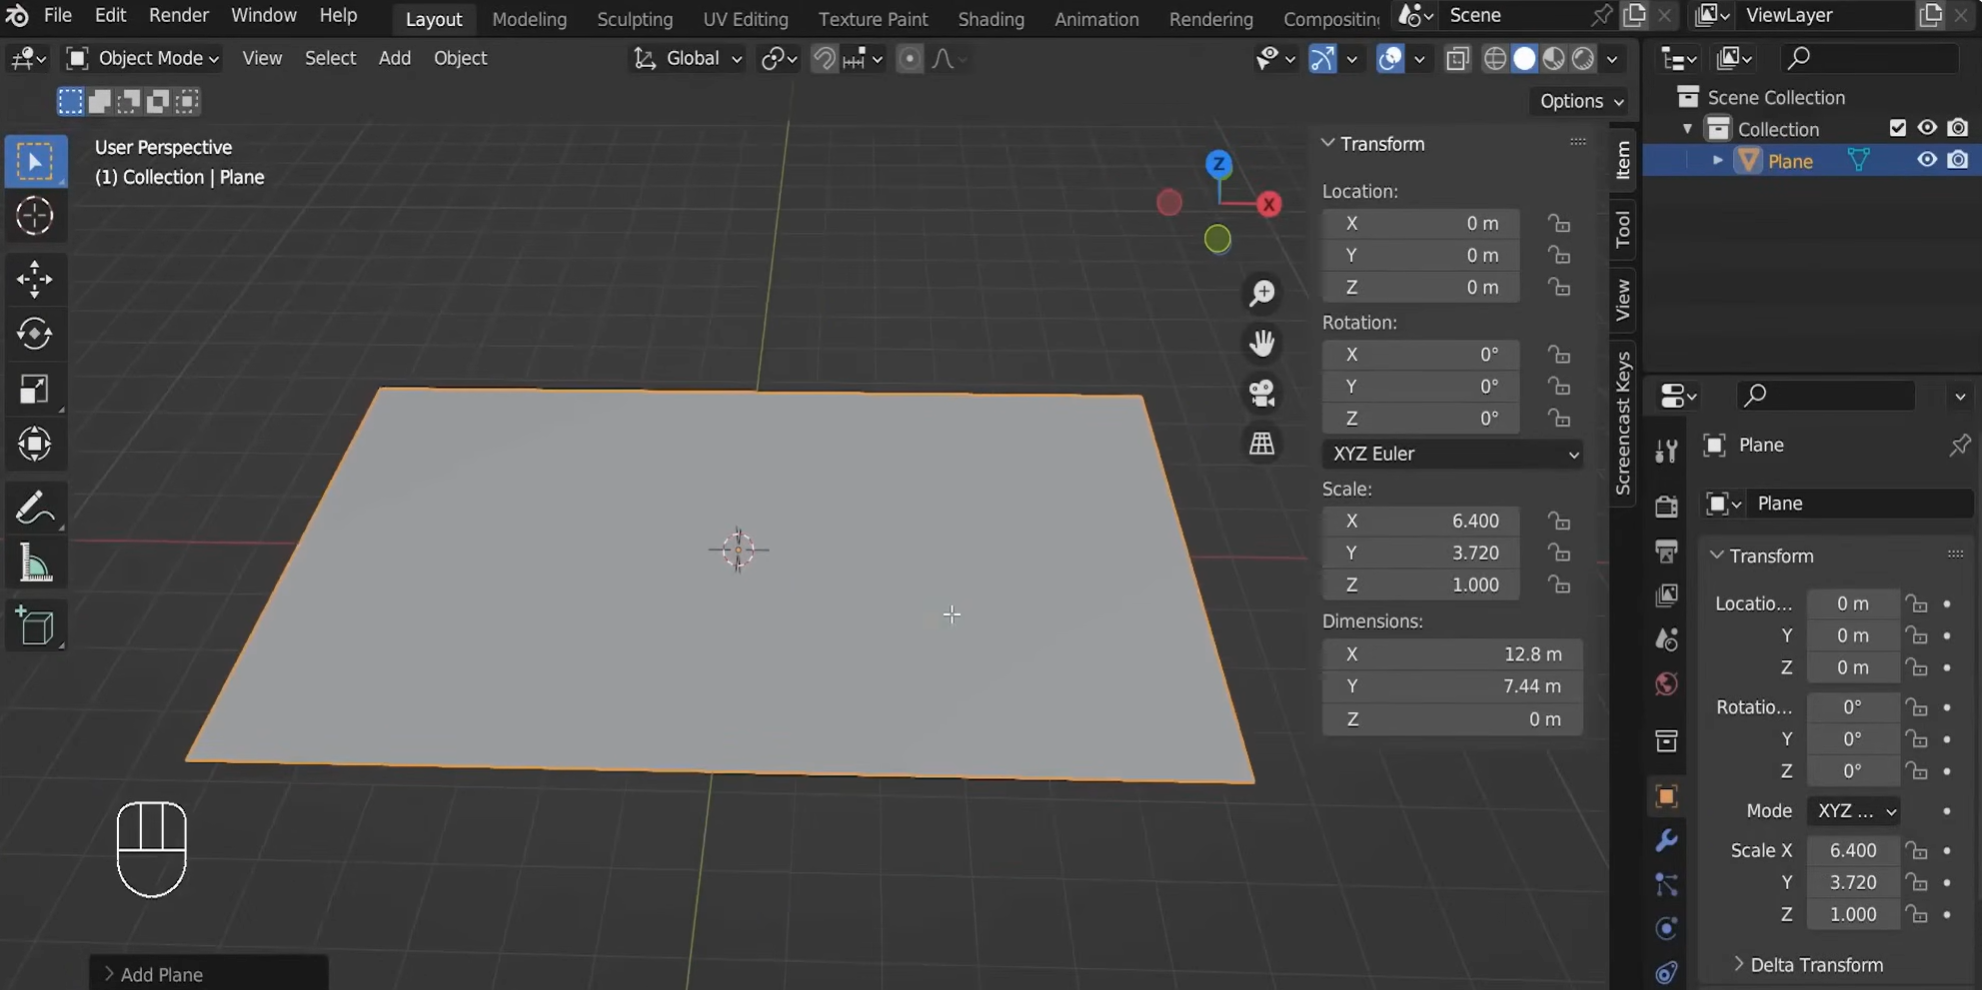Click the Scale X field 6.400 in sidebar
The image size is (1982, 990).
1421,521
